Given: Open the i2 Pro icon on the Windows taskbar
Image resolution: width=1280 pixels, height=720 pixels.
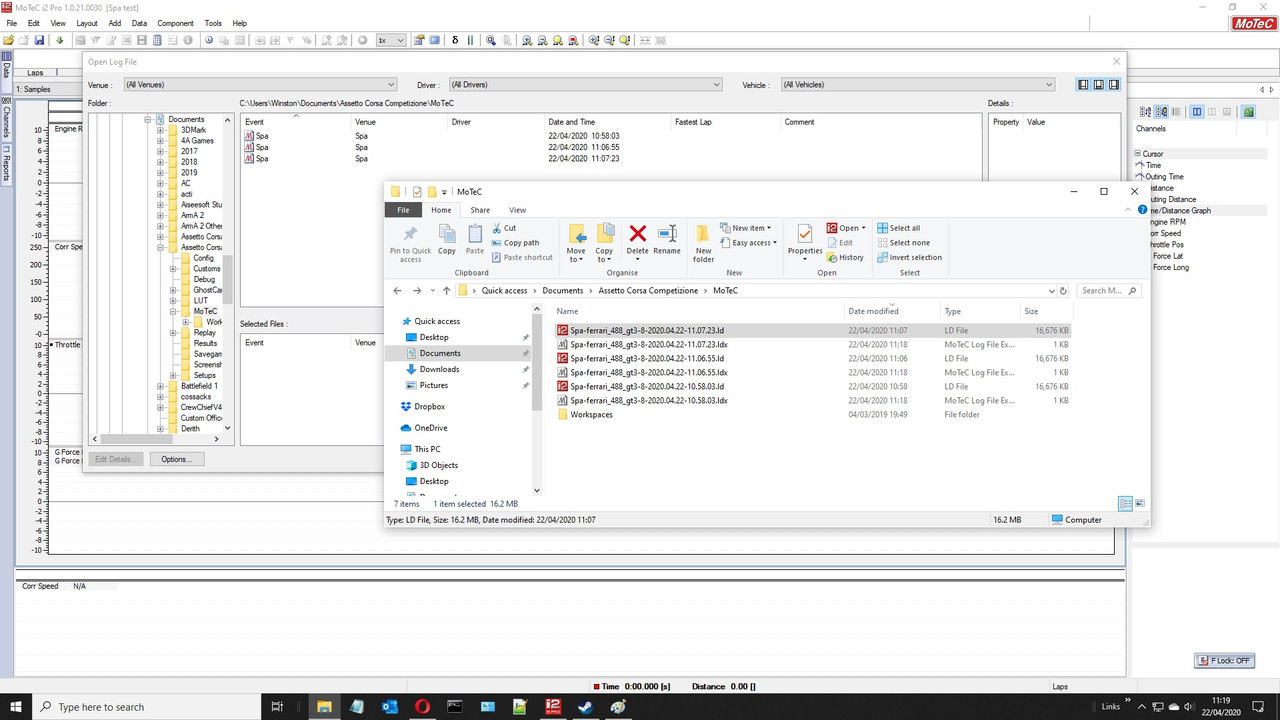Looking at the screenshot, I should click(552, 707).
